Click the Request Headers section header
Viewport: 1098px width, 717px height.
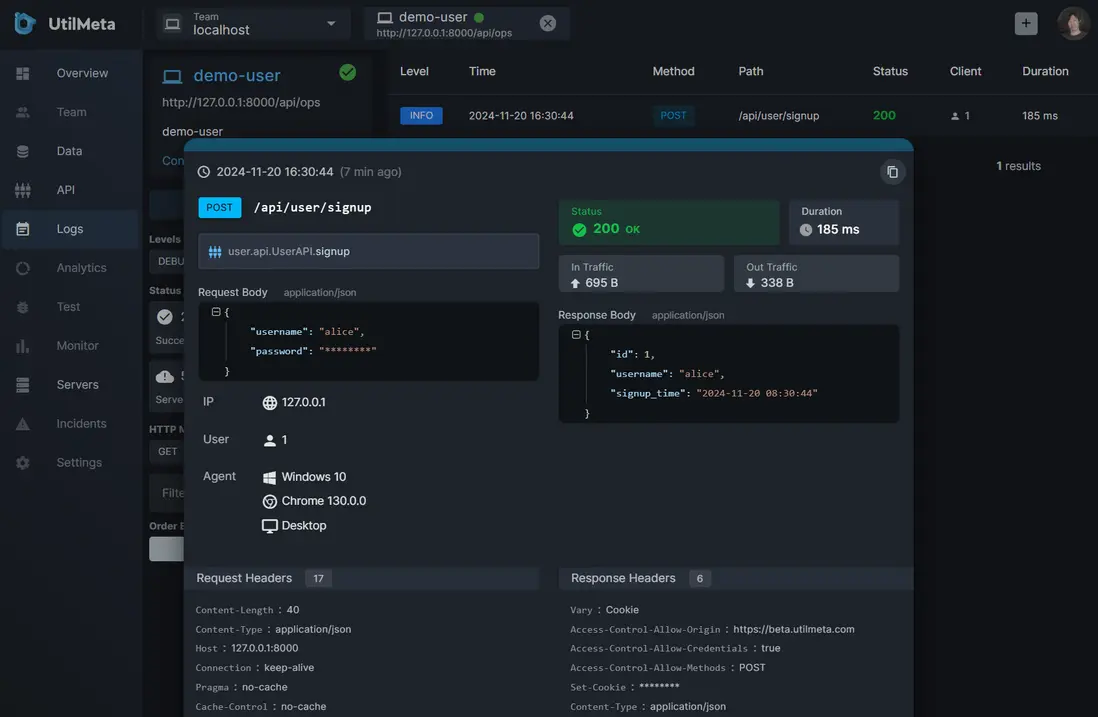(244, 578)
